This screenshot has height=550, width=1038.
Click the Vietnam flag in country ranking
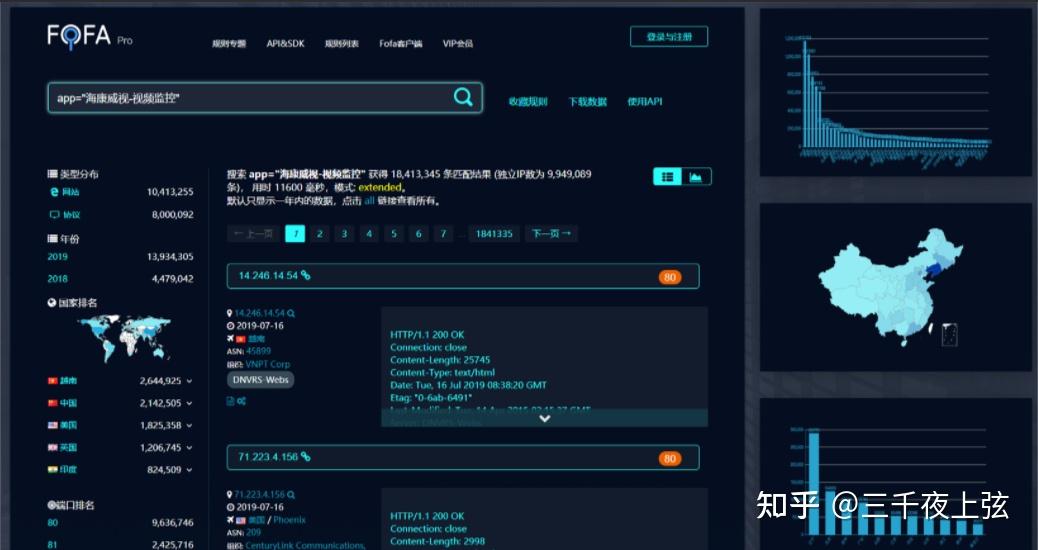coord(53,381)
